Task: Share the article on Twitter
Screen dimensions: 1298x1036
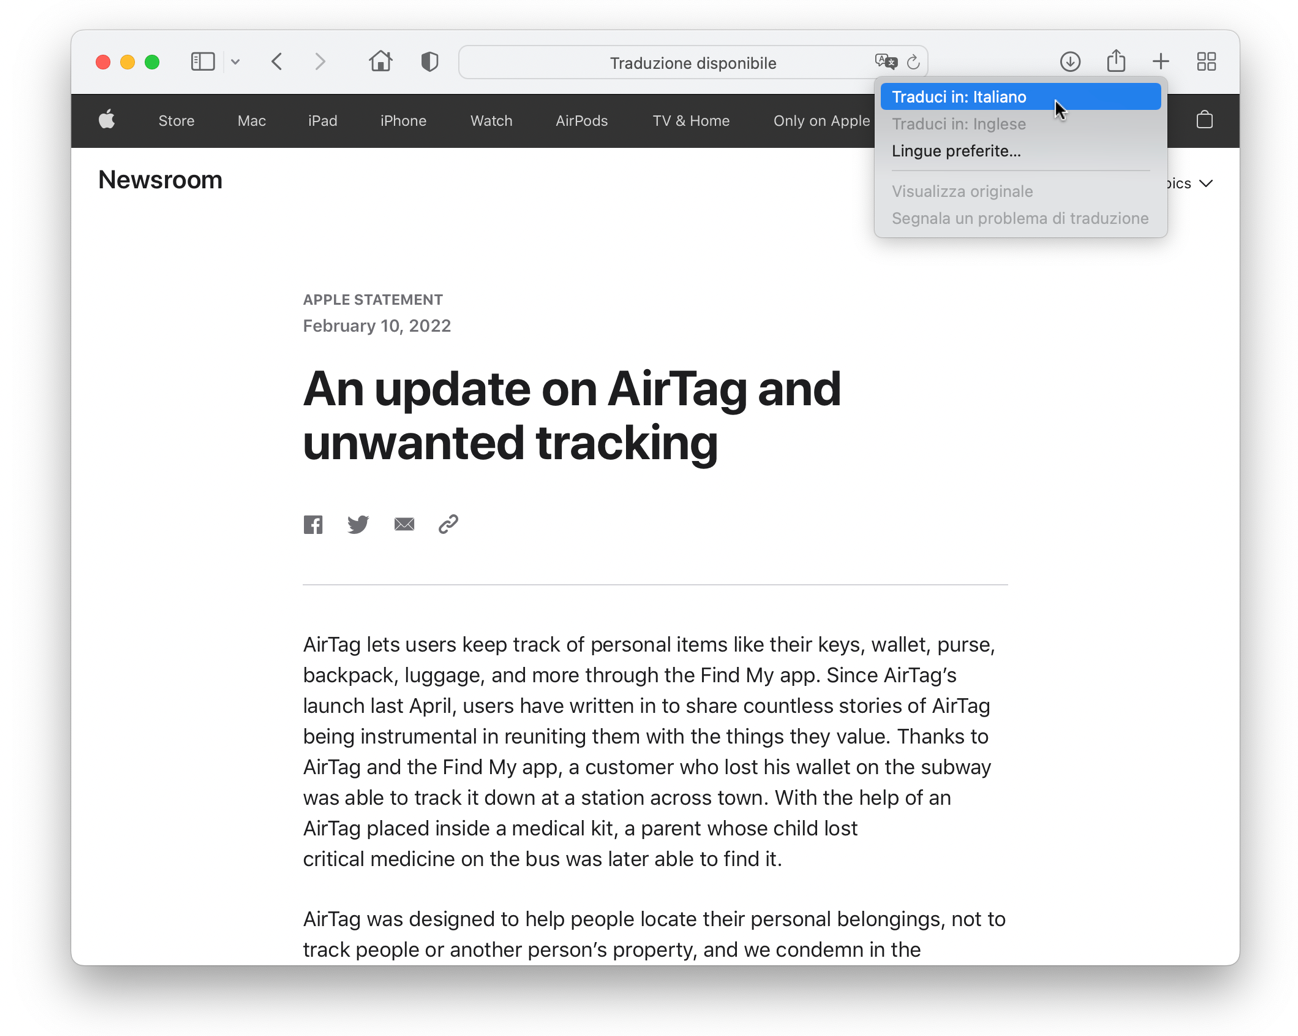Action: click(x=358, y=525)
